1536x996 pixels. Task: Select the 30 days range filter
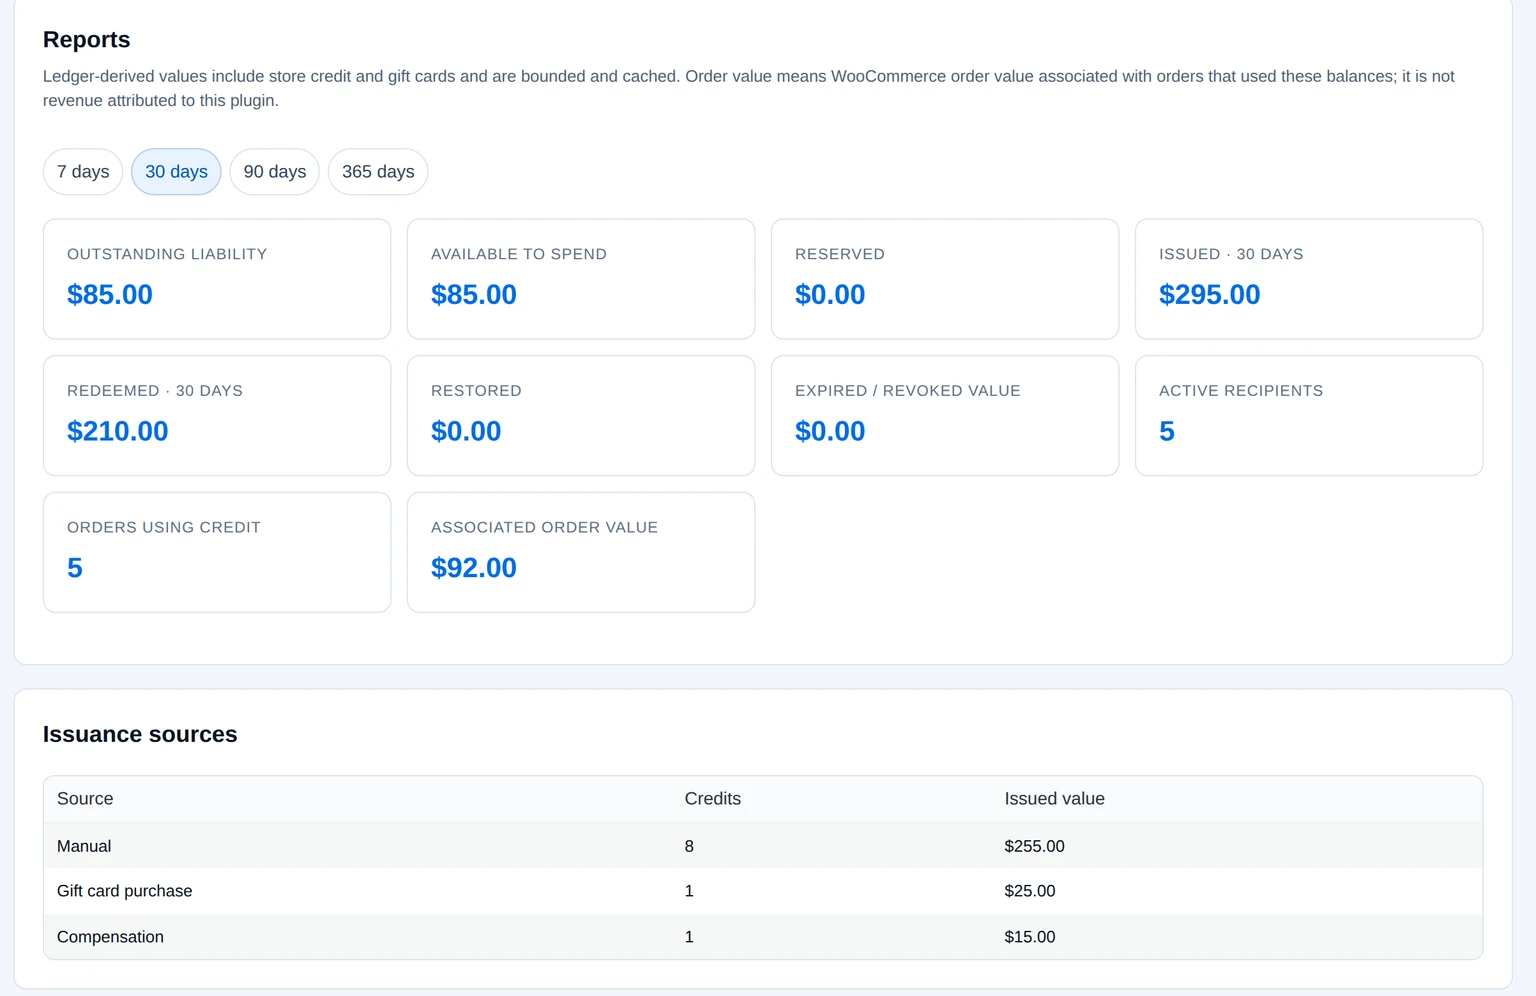[176, 172]
